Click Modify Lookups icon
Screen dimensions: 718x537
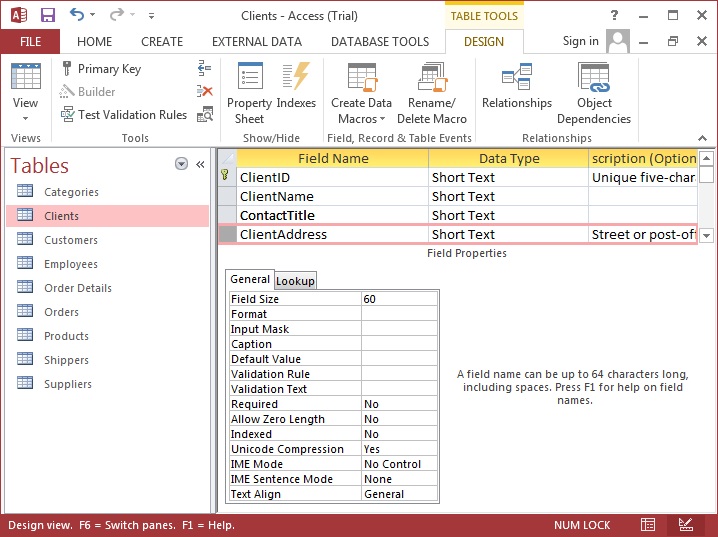click(x=205, y=114)
